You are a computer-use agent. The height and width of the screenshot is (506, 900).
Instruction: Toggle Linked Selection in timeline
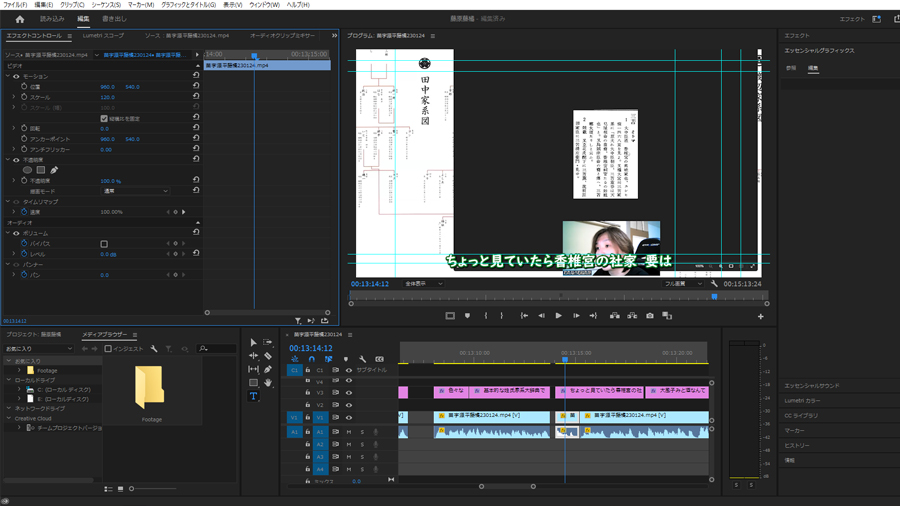pos(328,359)
